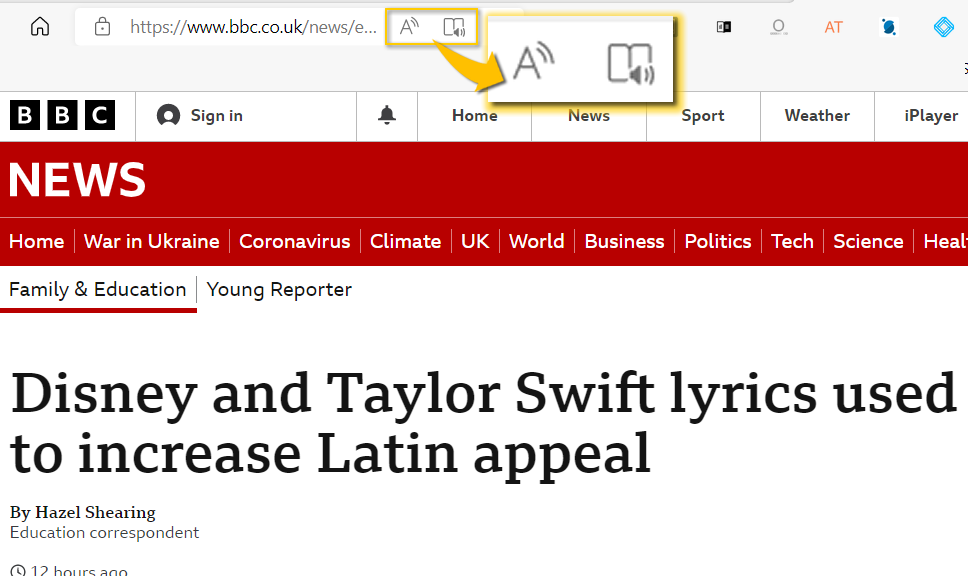Open the black-and-white book extension icon
Viewport: 968px width, 576px height.
724,27
